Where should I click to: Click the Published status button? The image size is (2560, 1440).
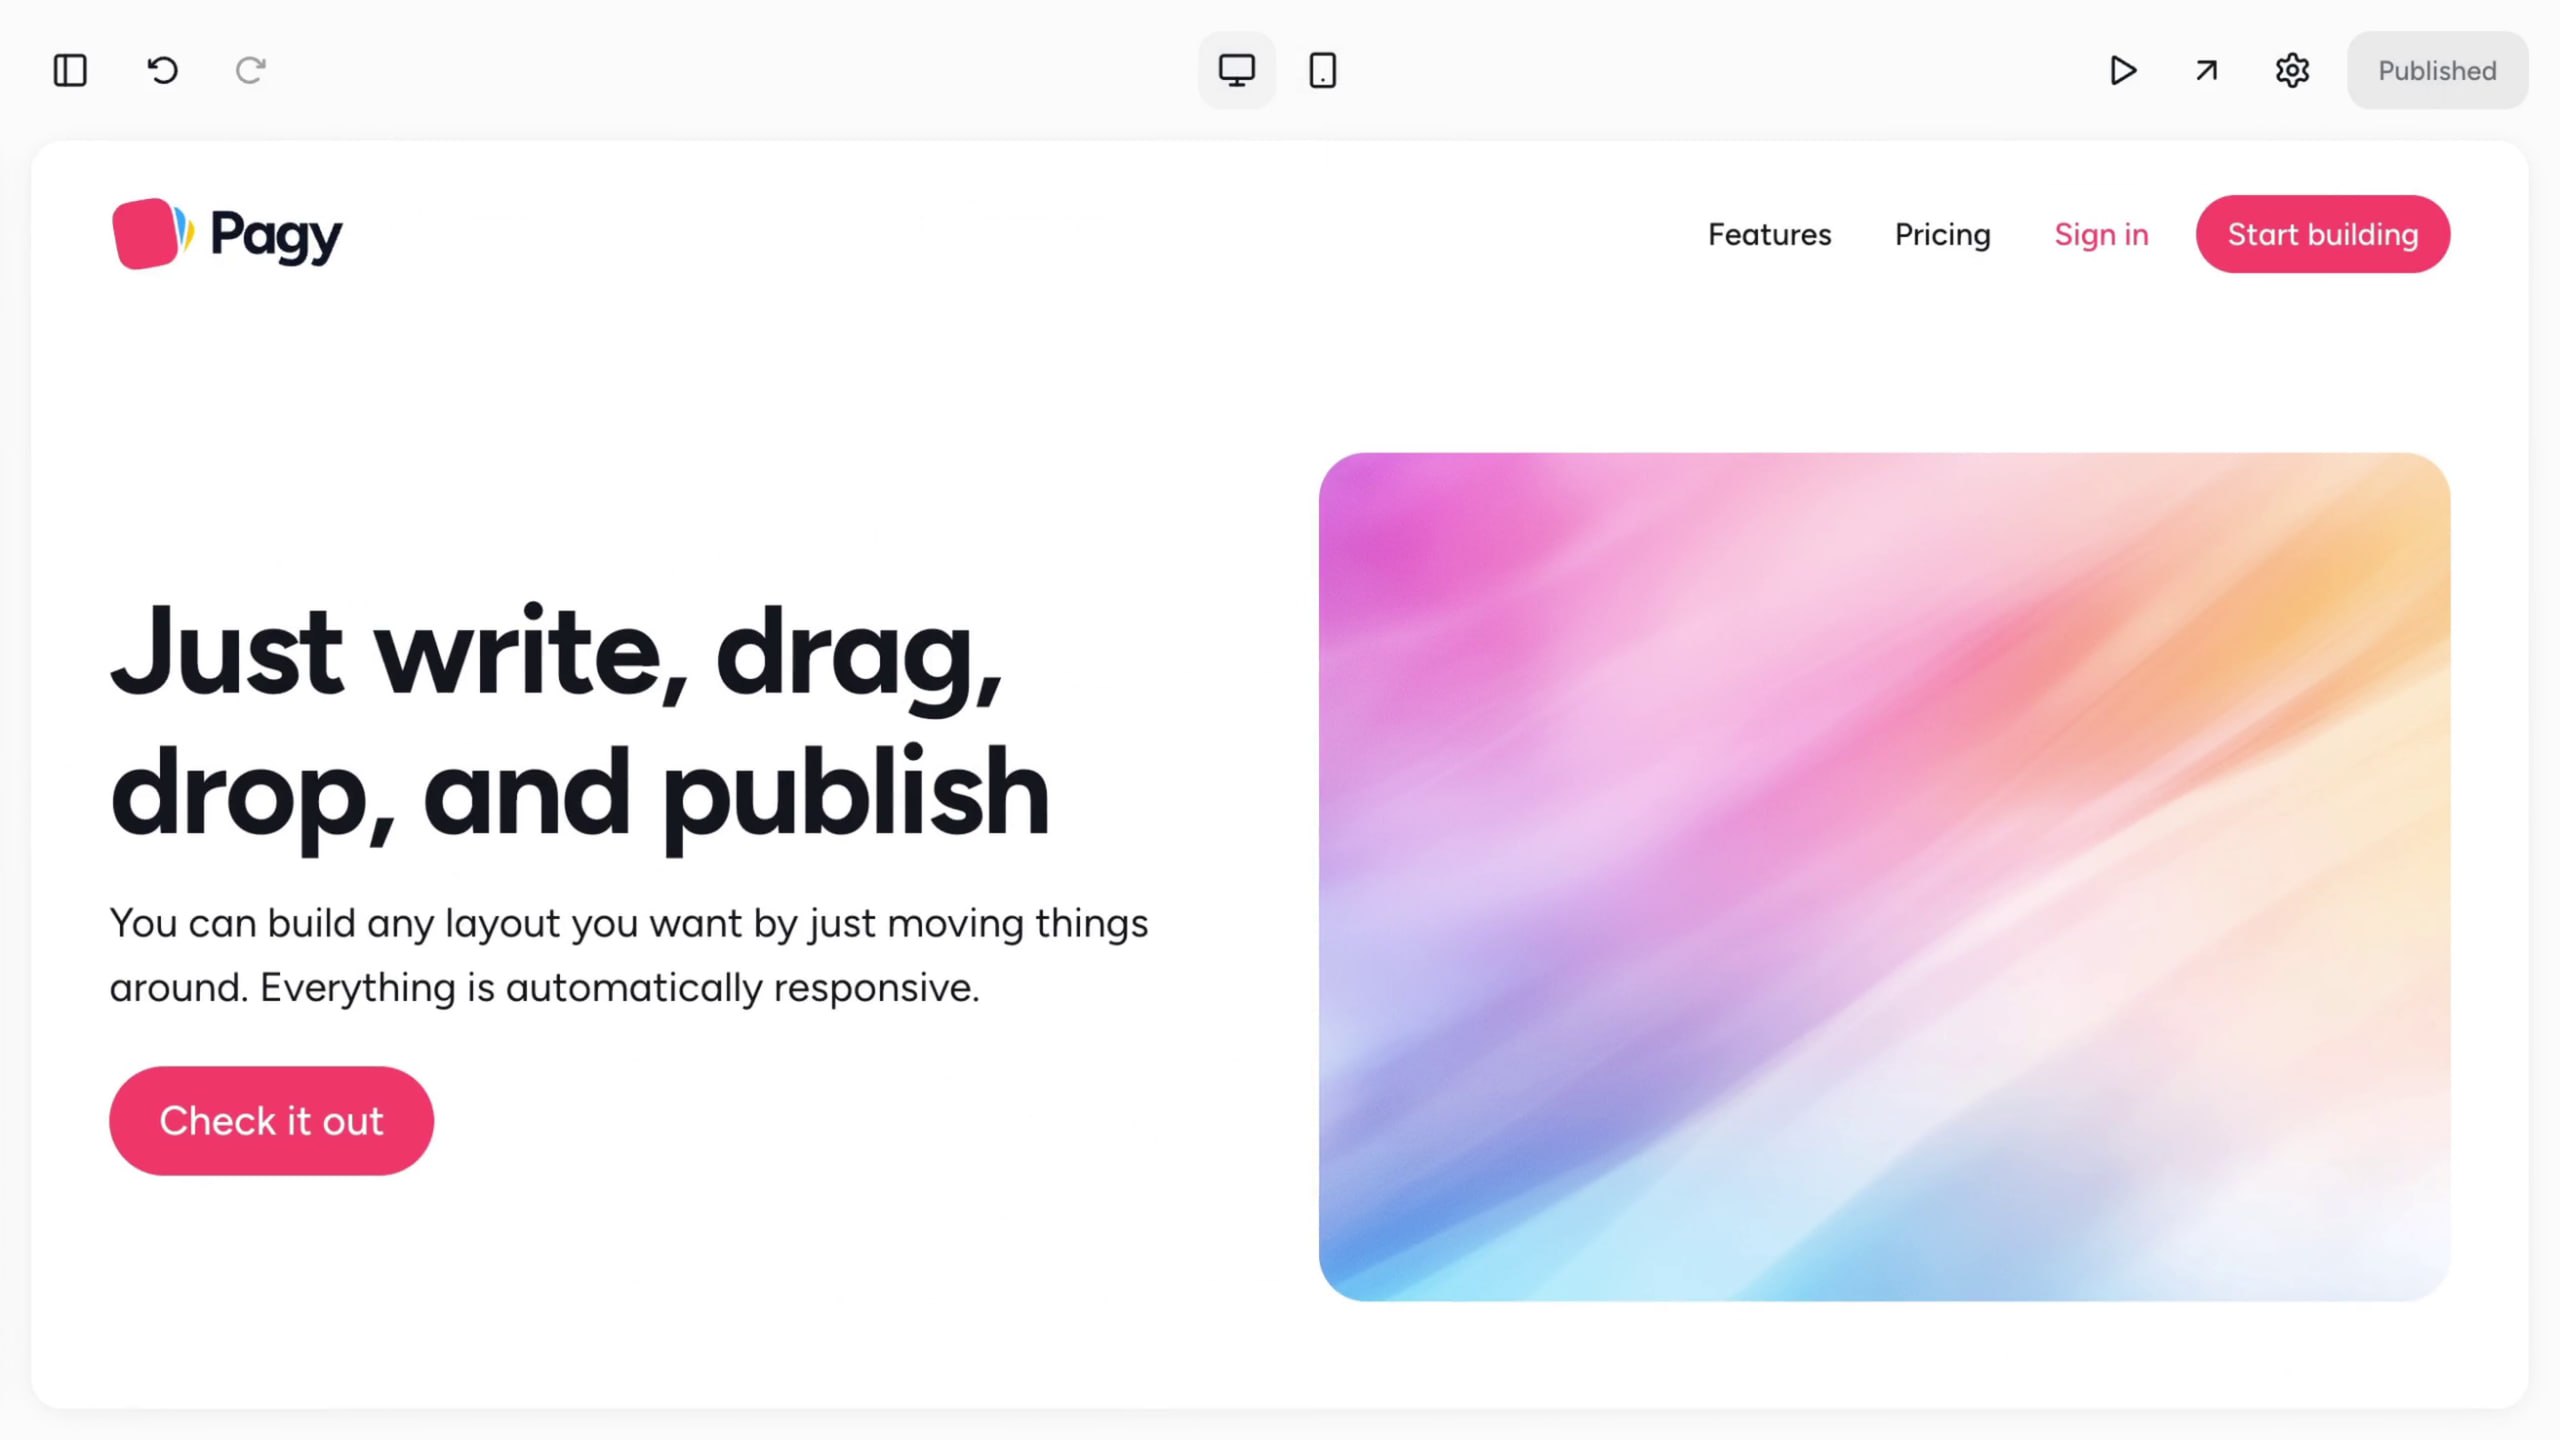pos(2436,71)
